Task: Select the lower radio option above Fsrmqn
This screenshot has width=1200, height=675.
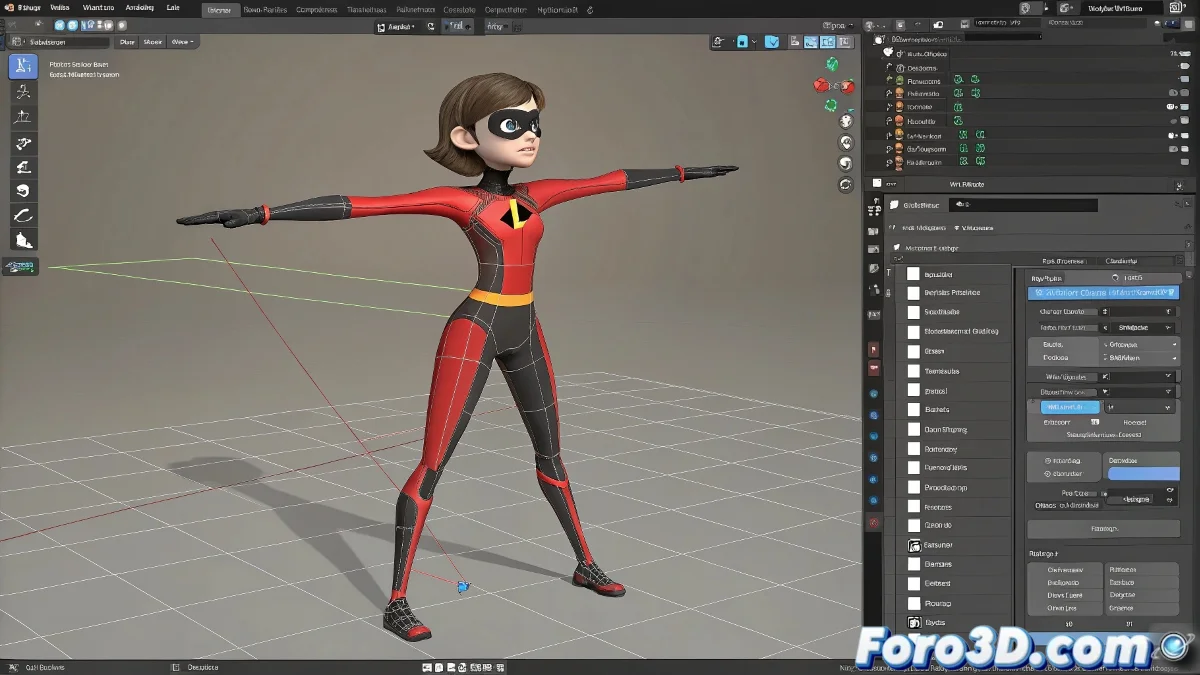Action: click(x=1048, y=473)
